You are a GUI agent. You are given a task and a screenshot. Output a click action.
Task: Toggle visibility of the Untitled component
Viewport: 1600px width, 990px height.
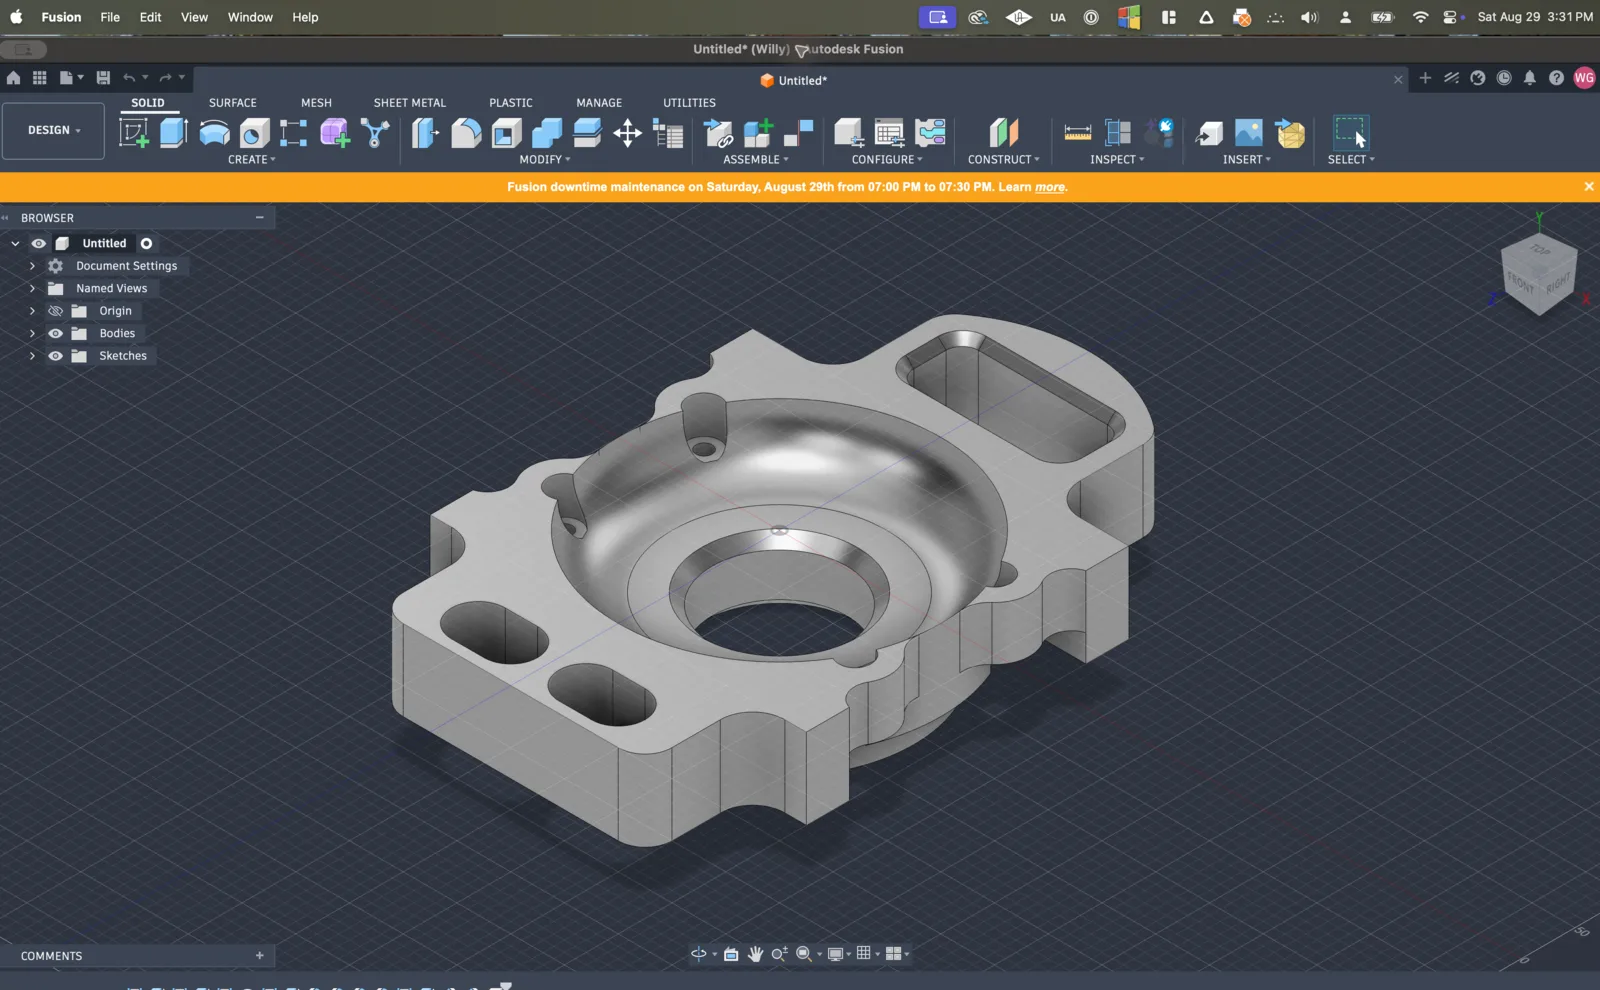click(x=38, y=243)
